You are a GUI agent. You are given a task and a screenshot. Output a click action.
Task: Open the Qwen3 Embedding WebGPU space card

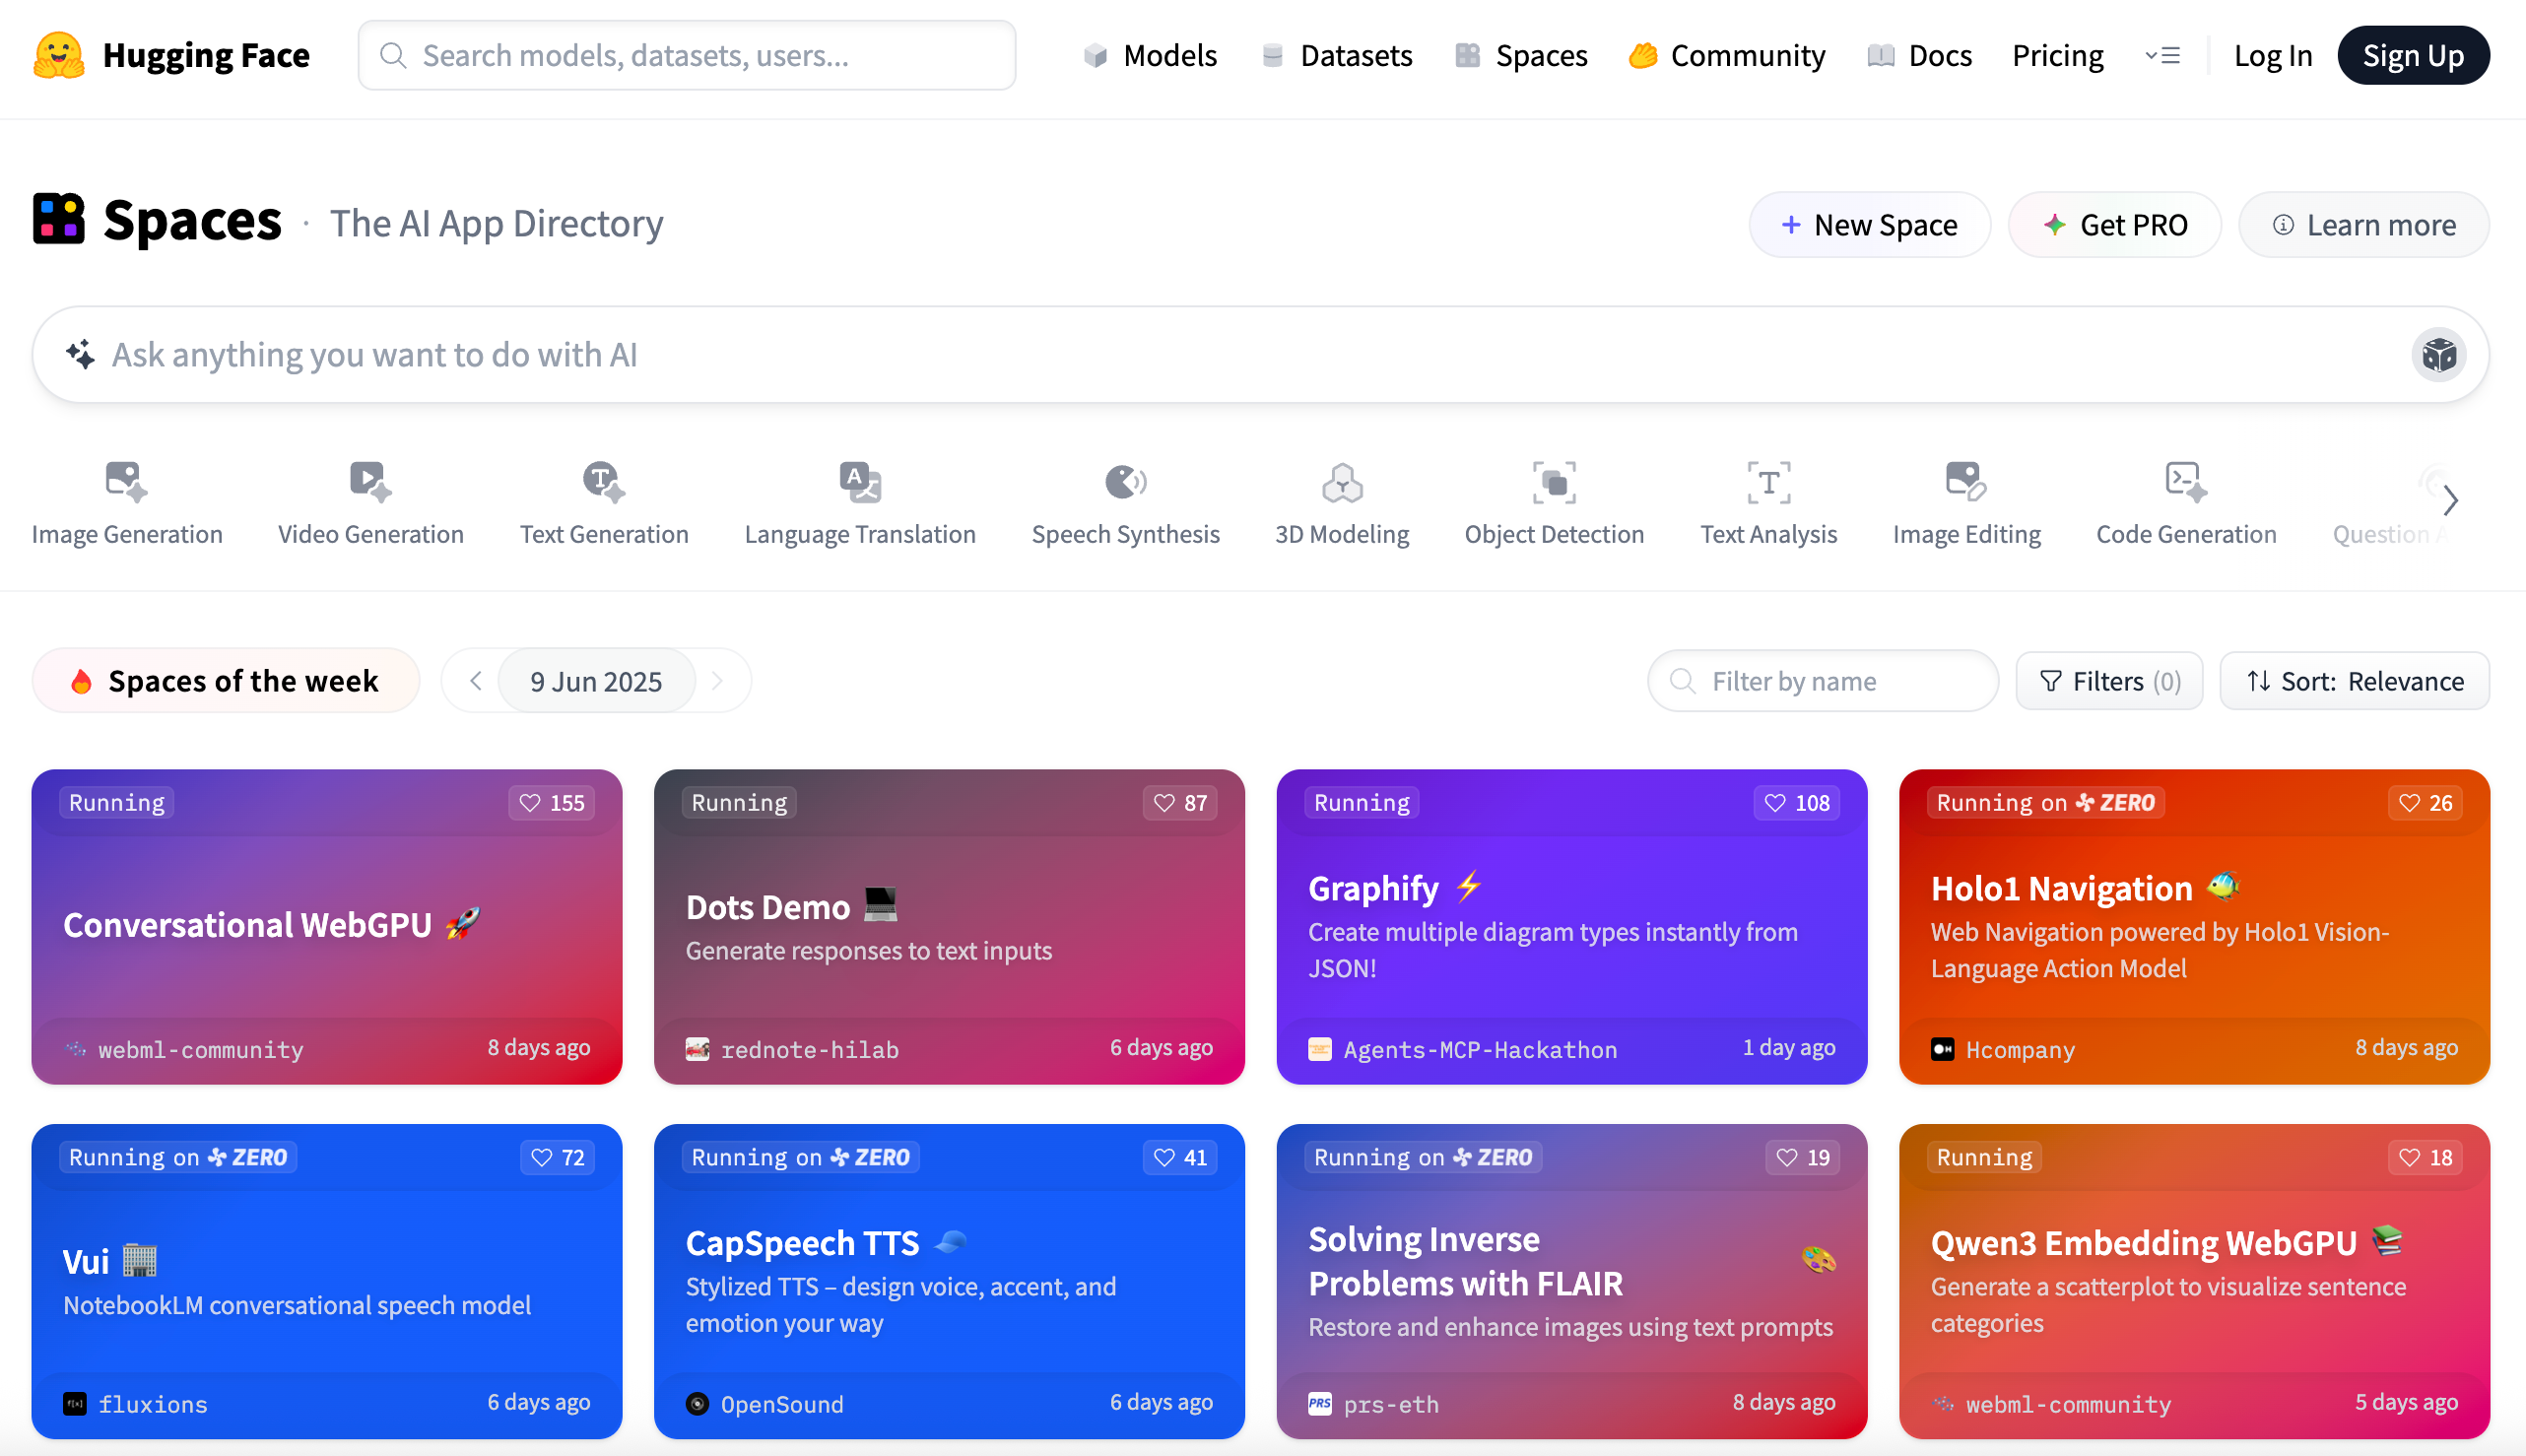[2194, 1281]
